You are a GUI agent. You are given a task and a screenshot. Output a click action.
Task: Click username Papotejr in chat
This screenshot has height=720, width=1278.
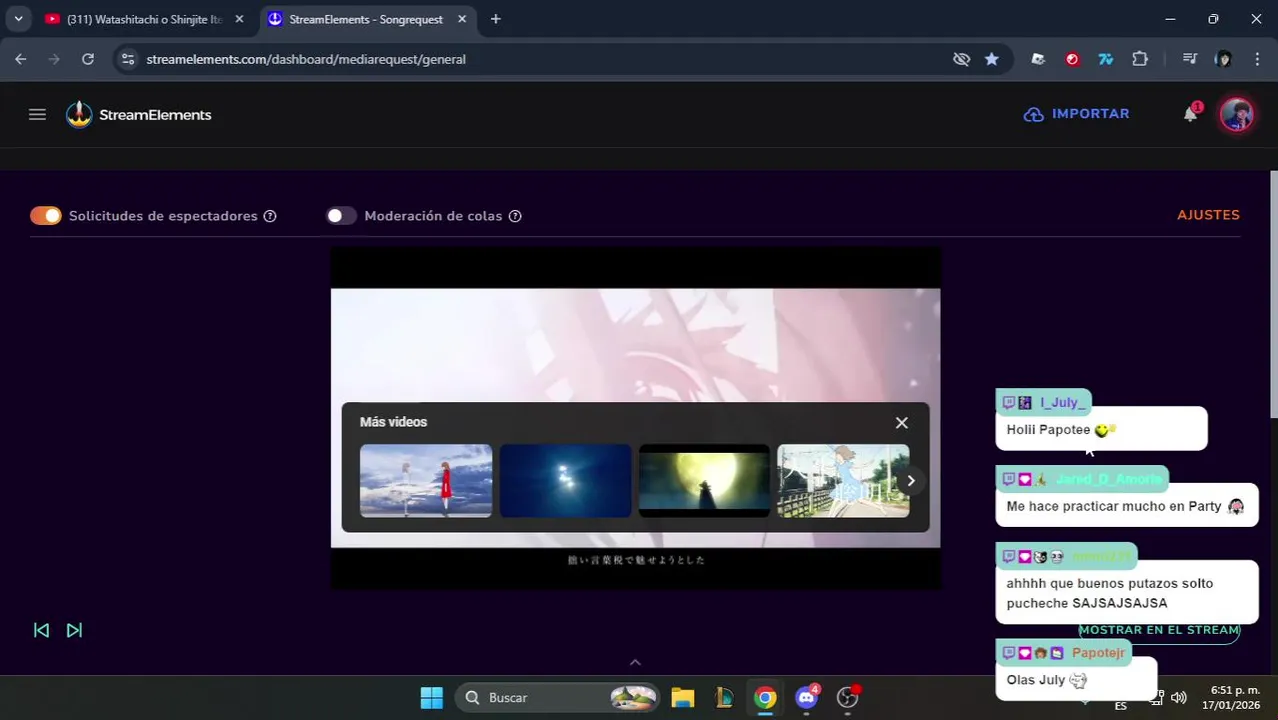1098,653
